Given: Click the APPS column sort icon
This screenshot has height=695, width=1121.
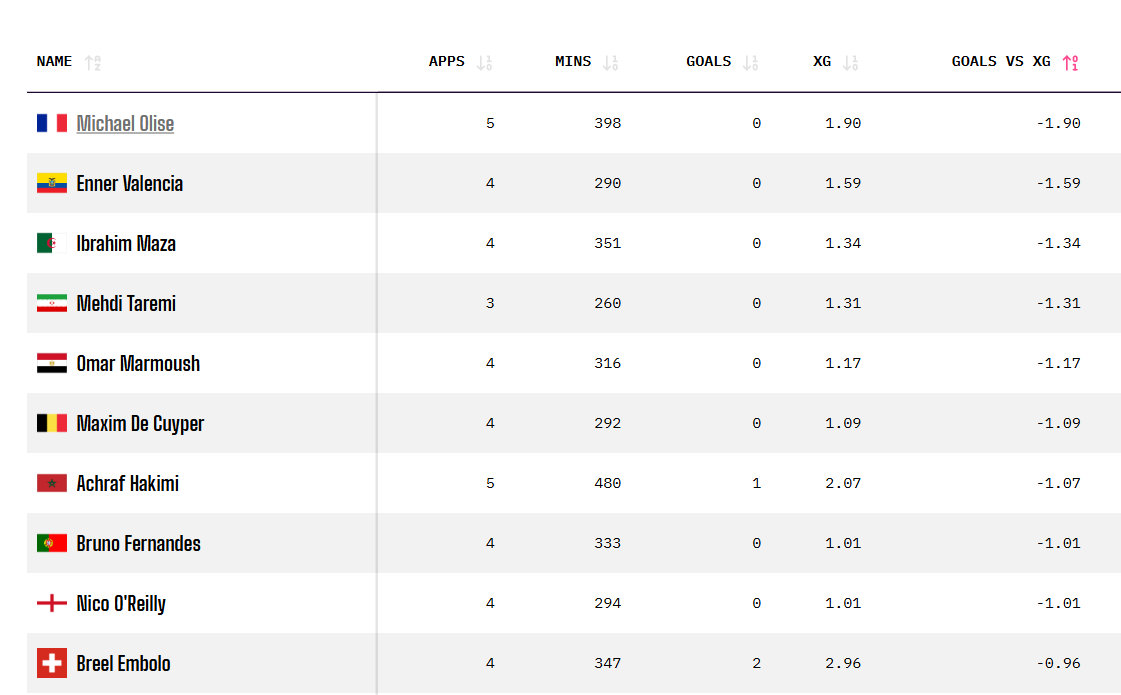Looking at the screenshot, I should point(484,63).
